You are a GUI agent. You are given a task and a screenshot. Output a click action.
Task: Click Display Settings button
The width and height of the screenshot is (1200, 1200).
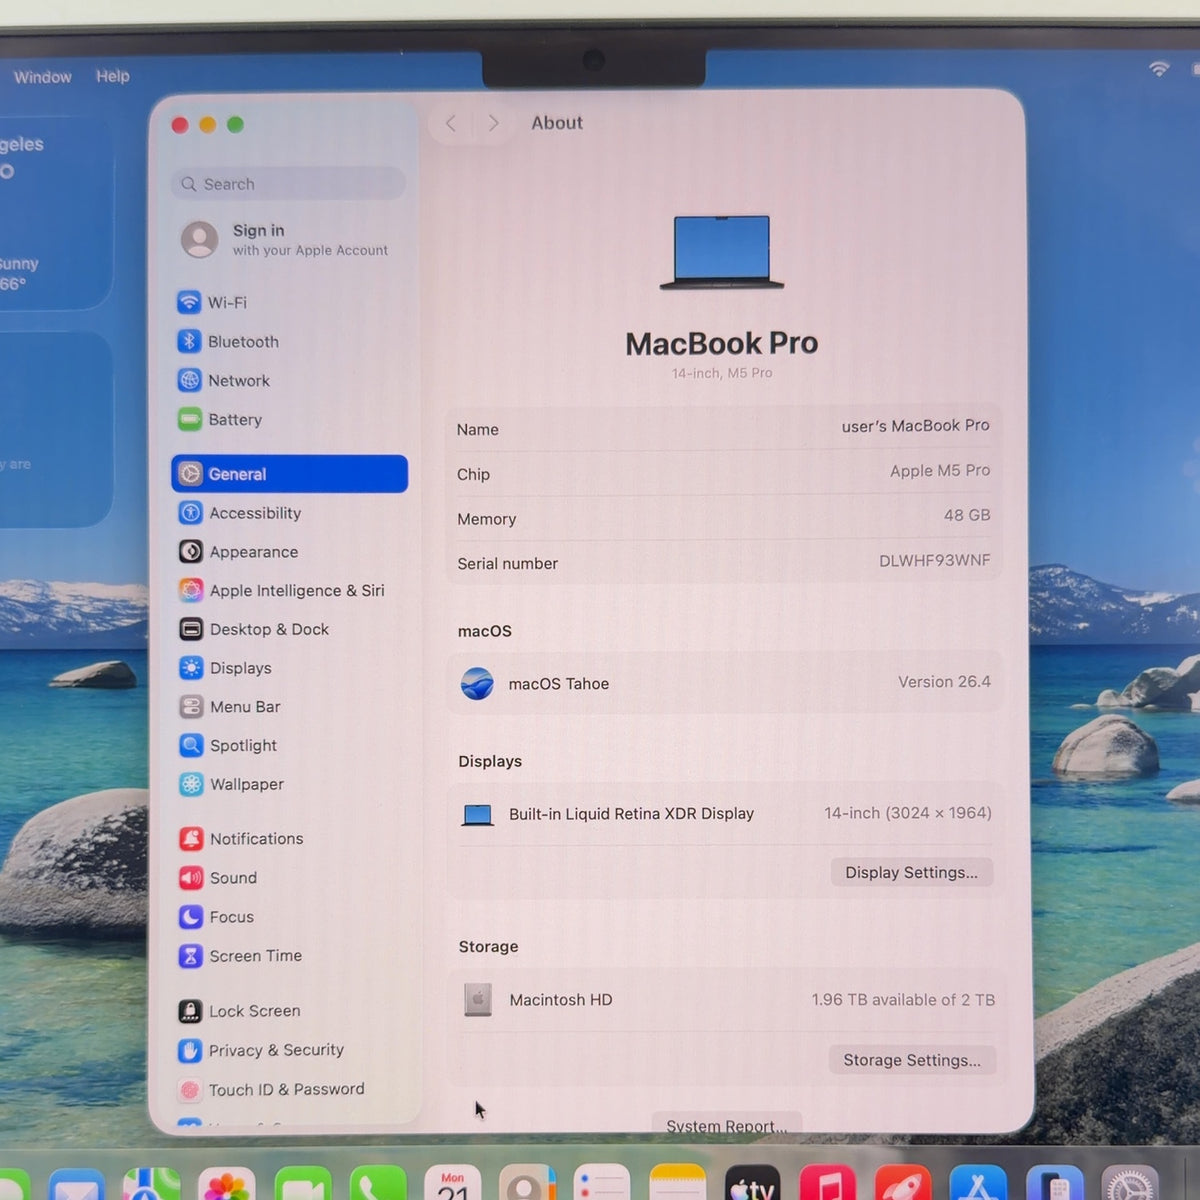912,872
